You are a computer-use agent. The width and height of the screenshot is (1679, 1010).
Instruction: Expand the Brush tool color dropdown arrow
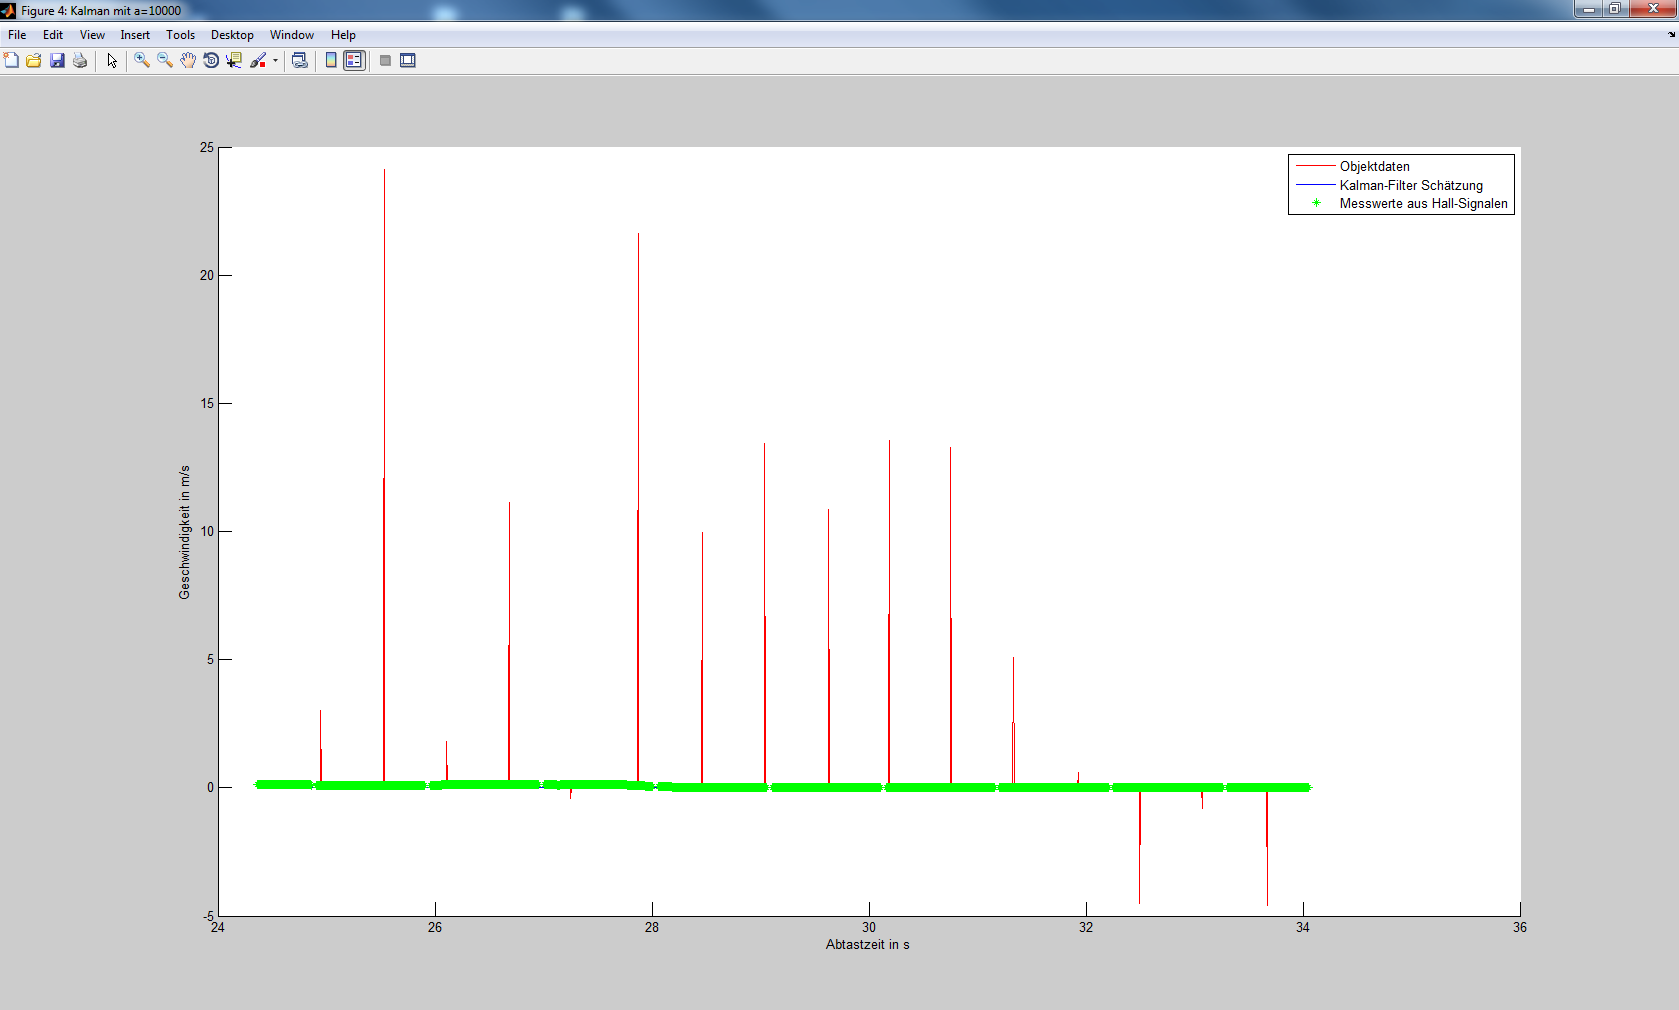tap(275, 61)
